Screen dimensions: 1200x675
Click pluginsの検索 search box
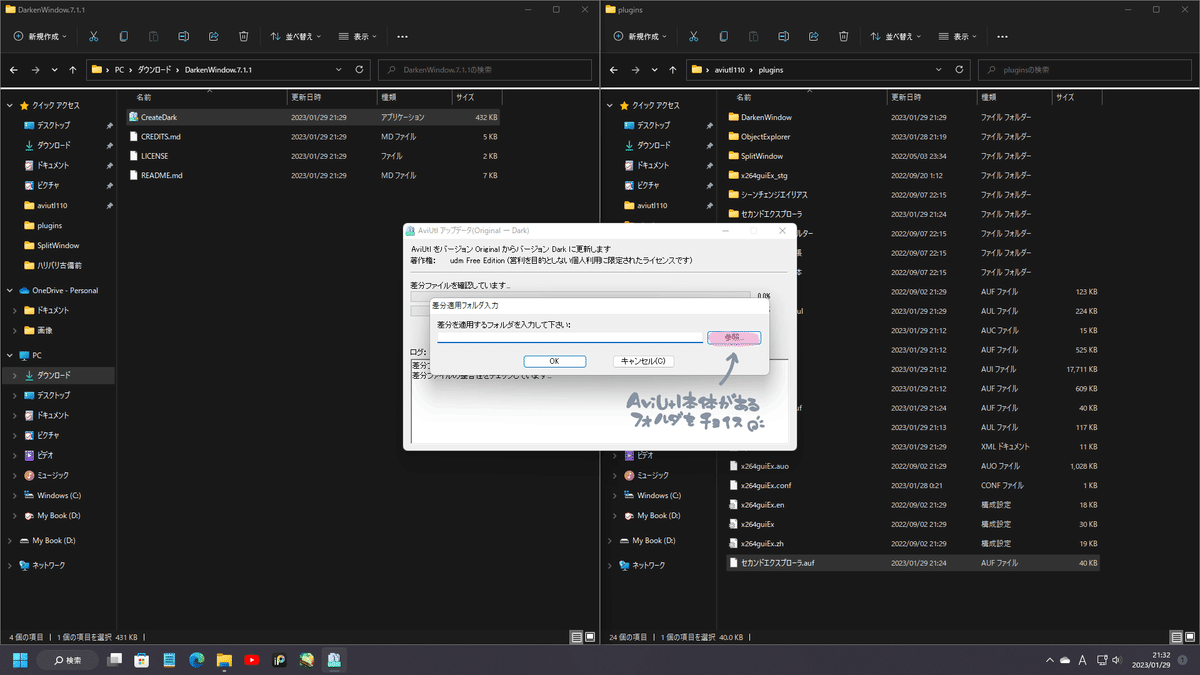[1085, 70]
